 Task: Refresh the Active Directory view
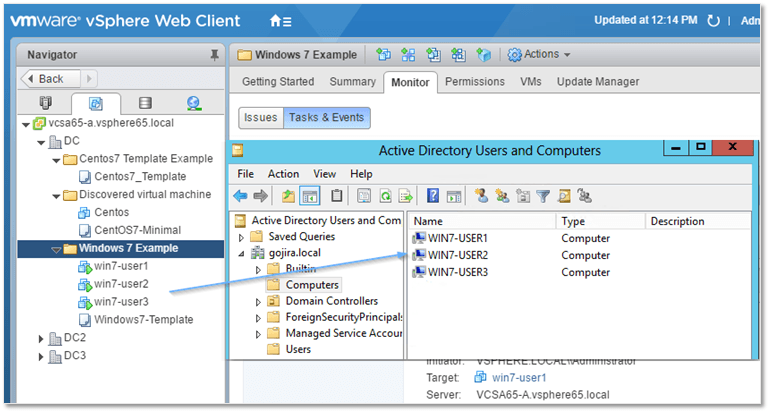(385, 196)
